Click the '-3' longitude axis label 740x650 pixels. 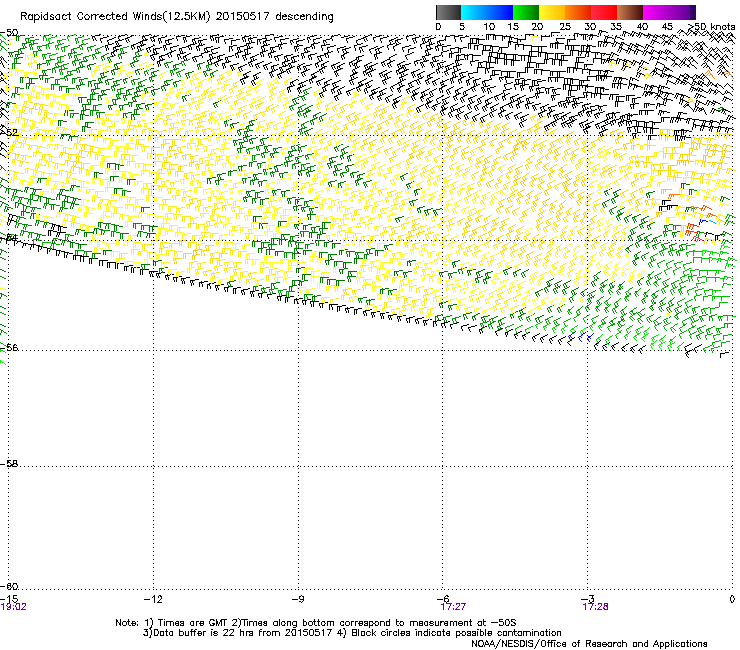coord(587,599)
